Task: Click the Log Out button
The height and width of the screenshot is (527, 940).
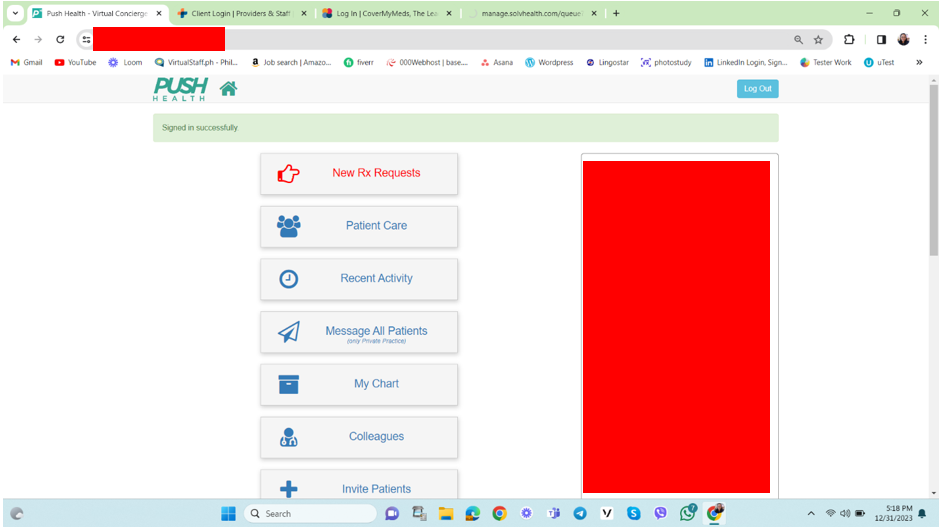Action: point(757,89)
